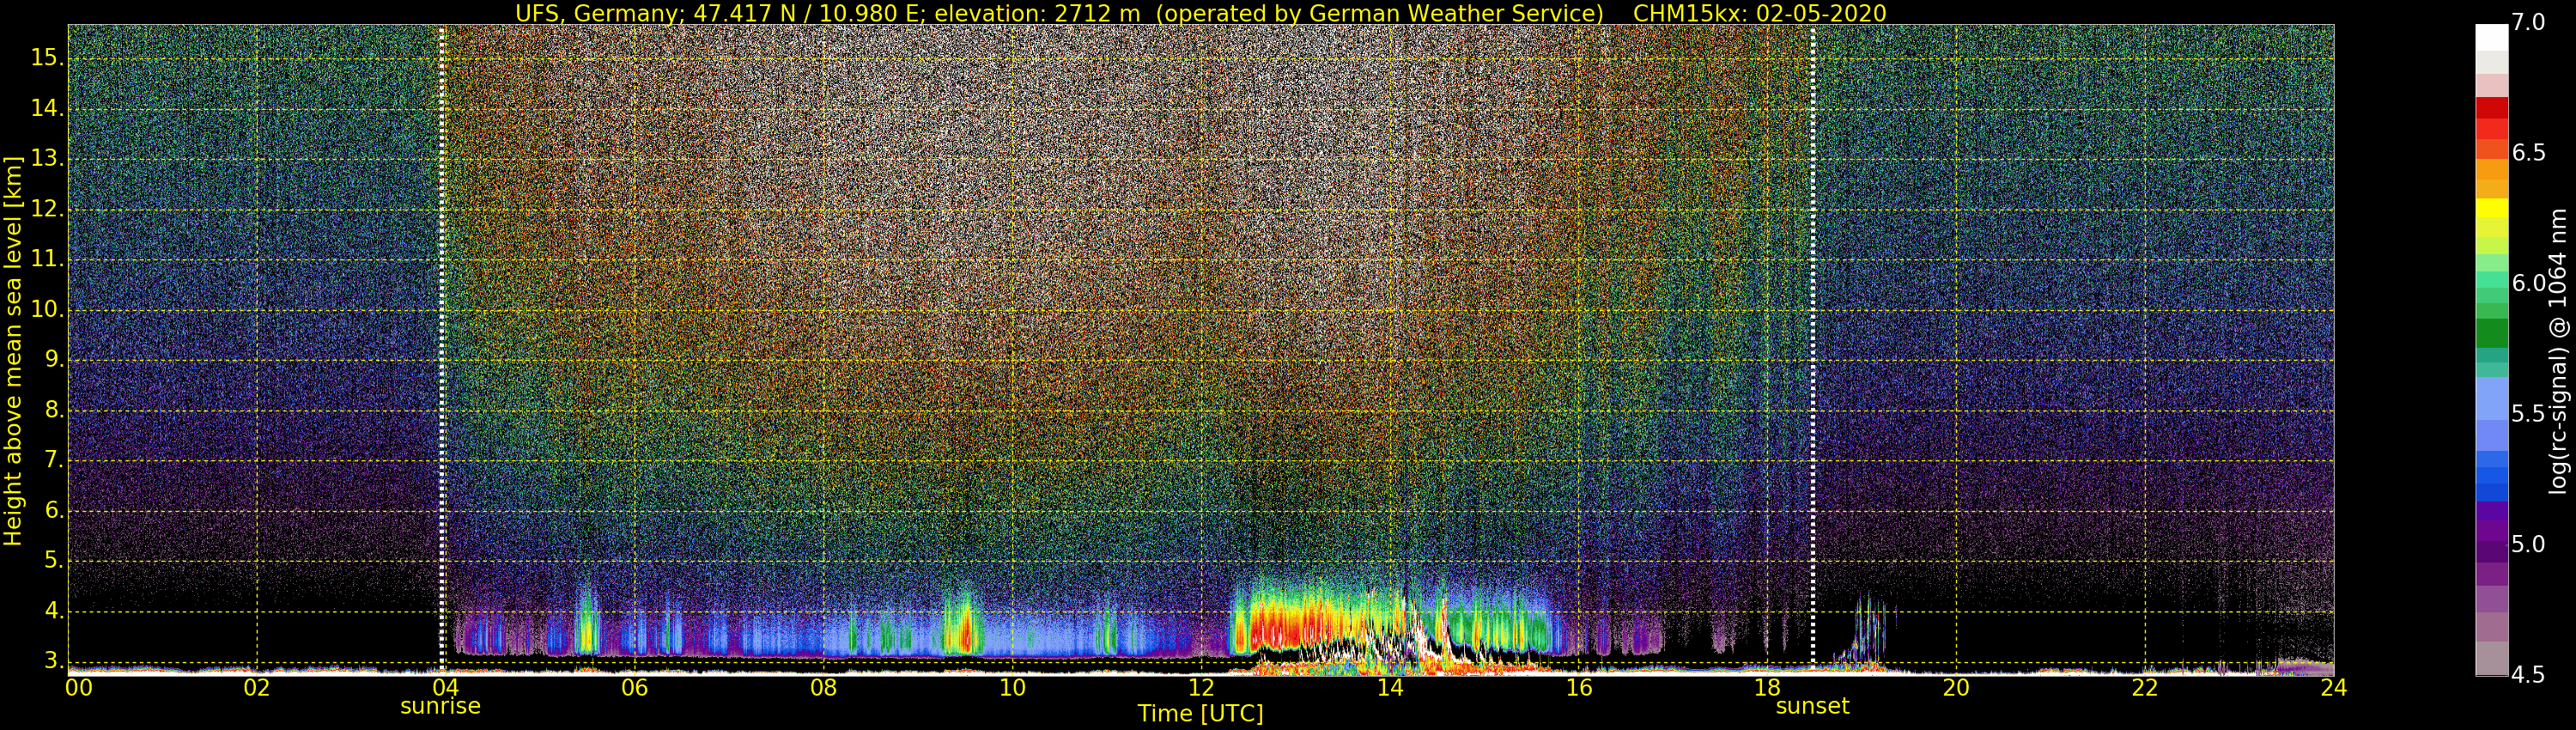This screenshot has width=2576, height=730.
Task: Click the time axis tick label '08'
Action: click(x=823, y=687)
